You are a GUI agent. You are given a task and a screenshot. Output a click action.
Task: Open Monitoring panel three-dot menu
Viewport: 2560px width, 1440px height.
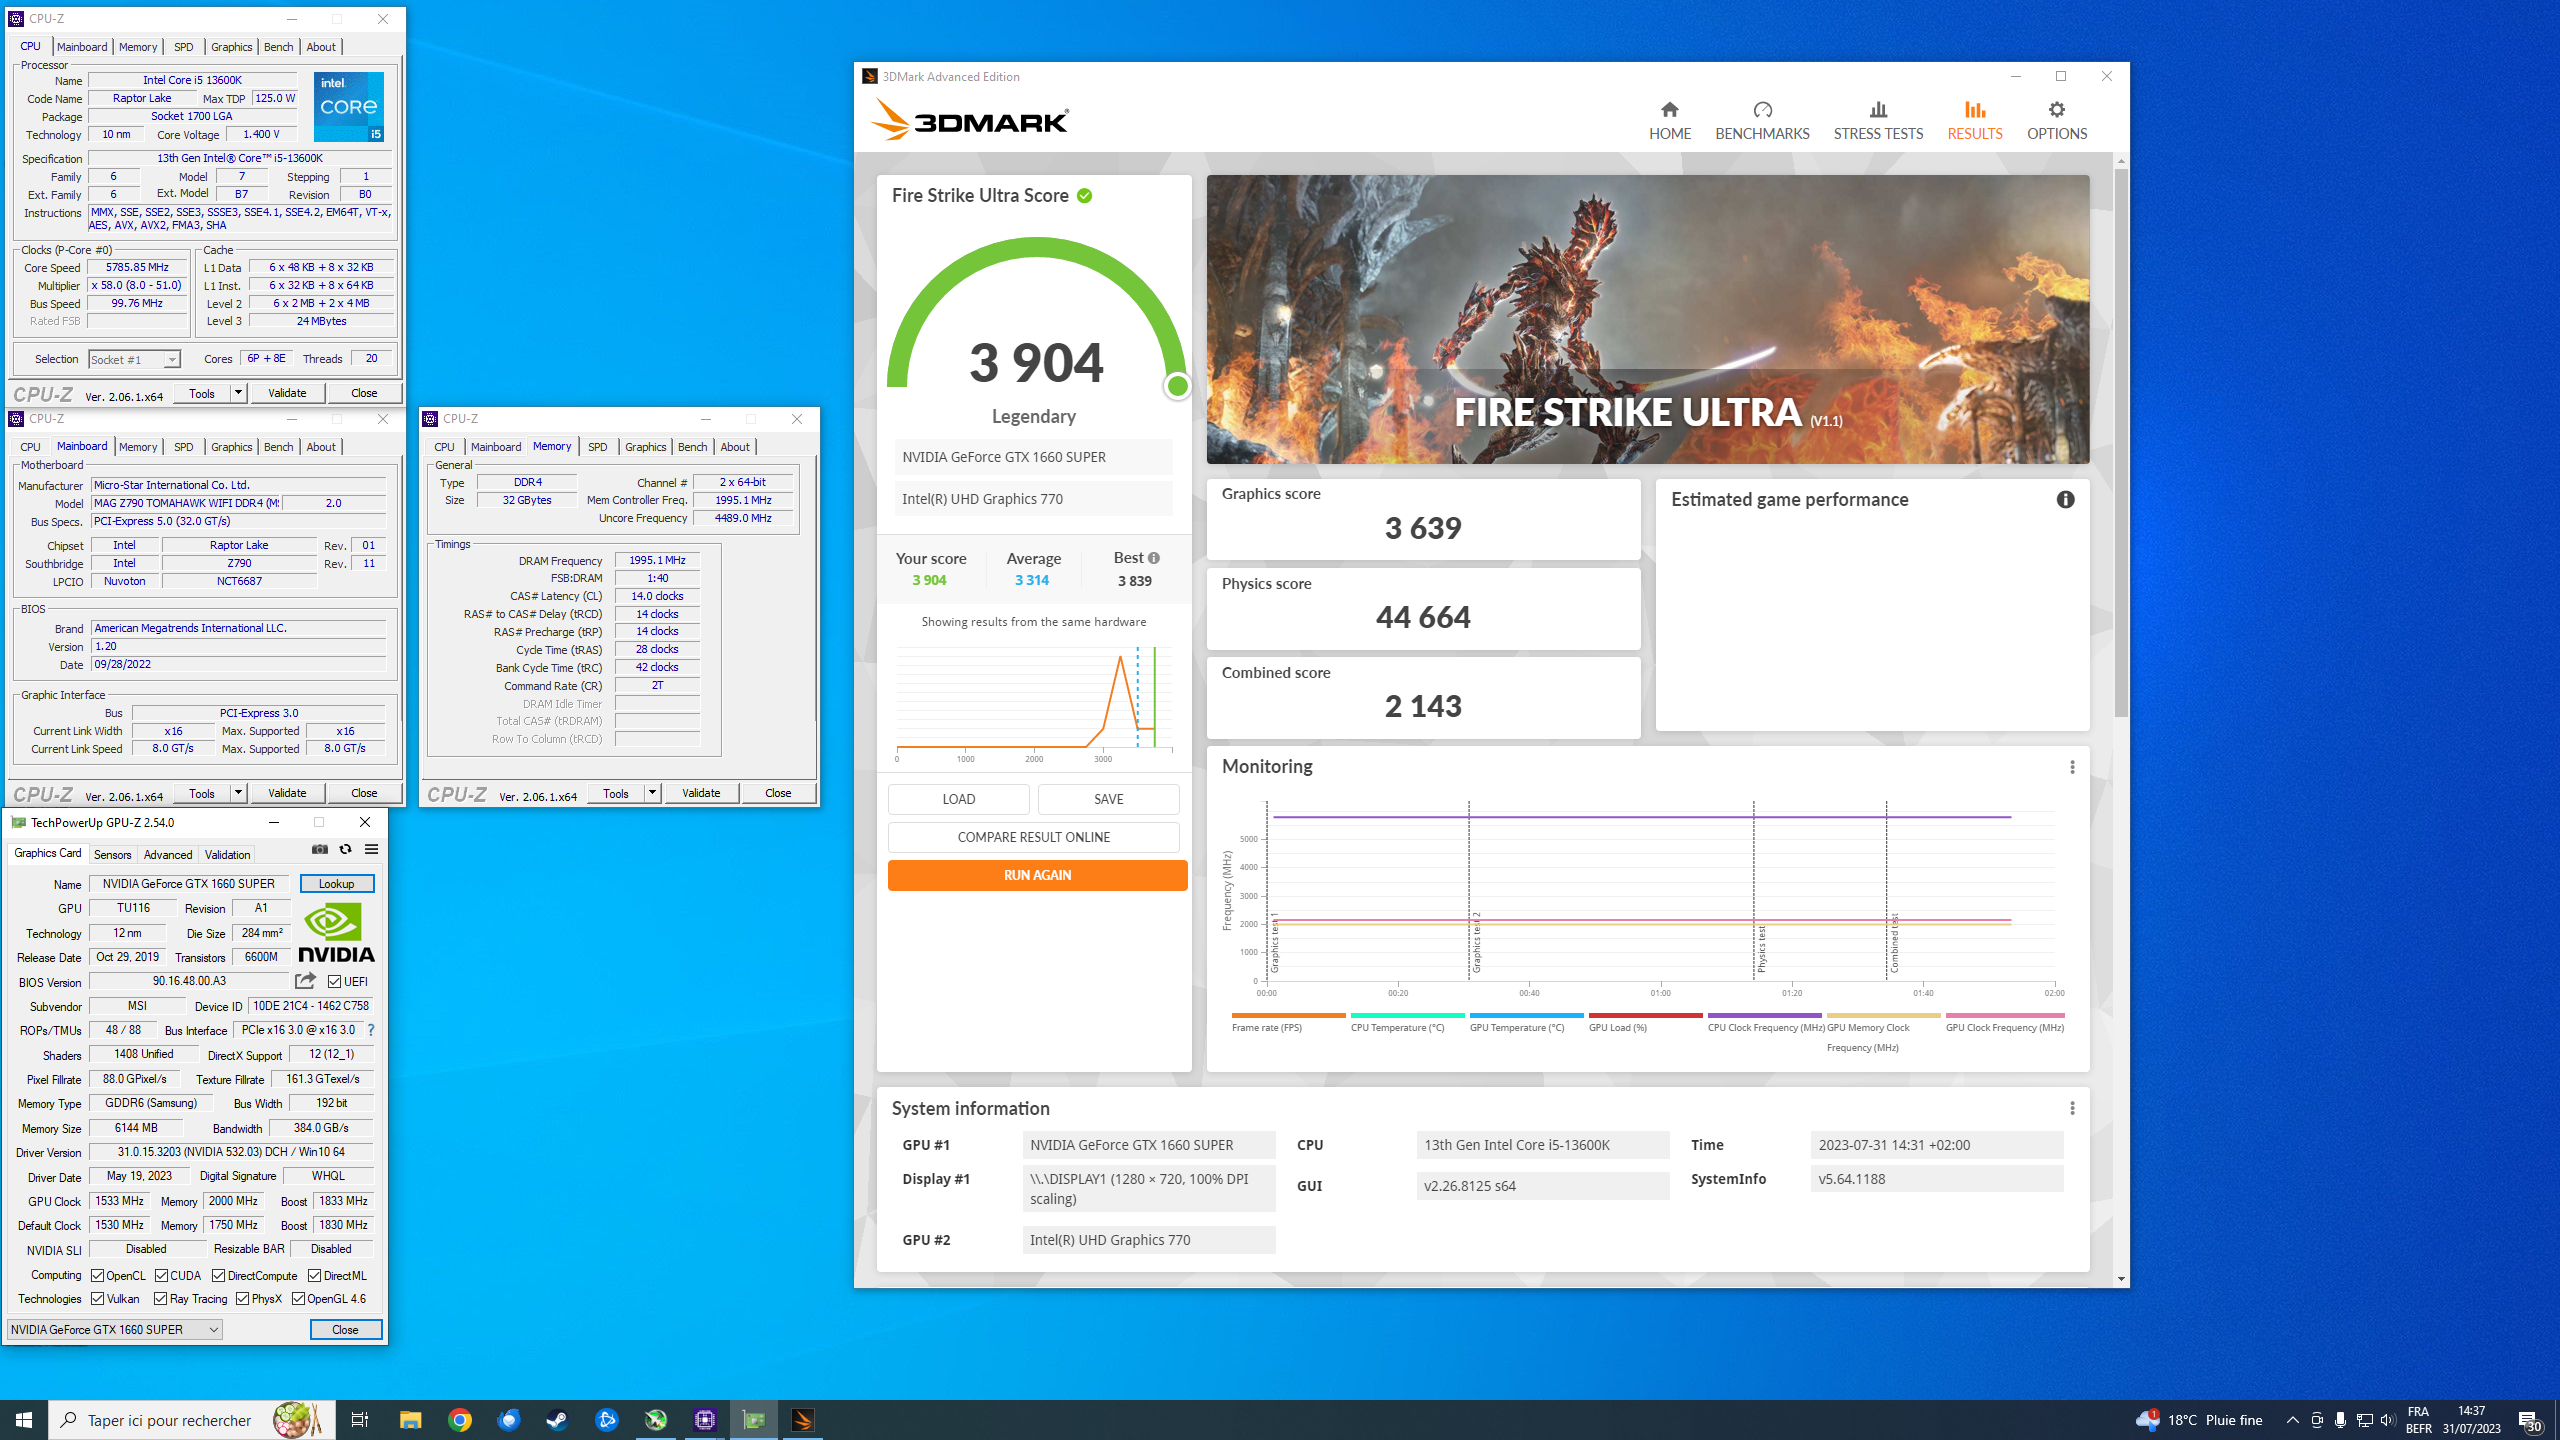(2072, 767)
